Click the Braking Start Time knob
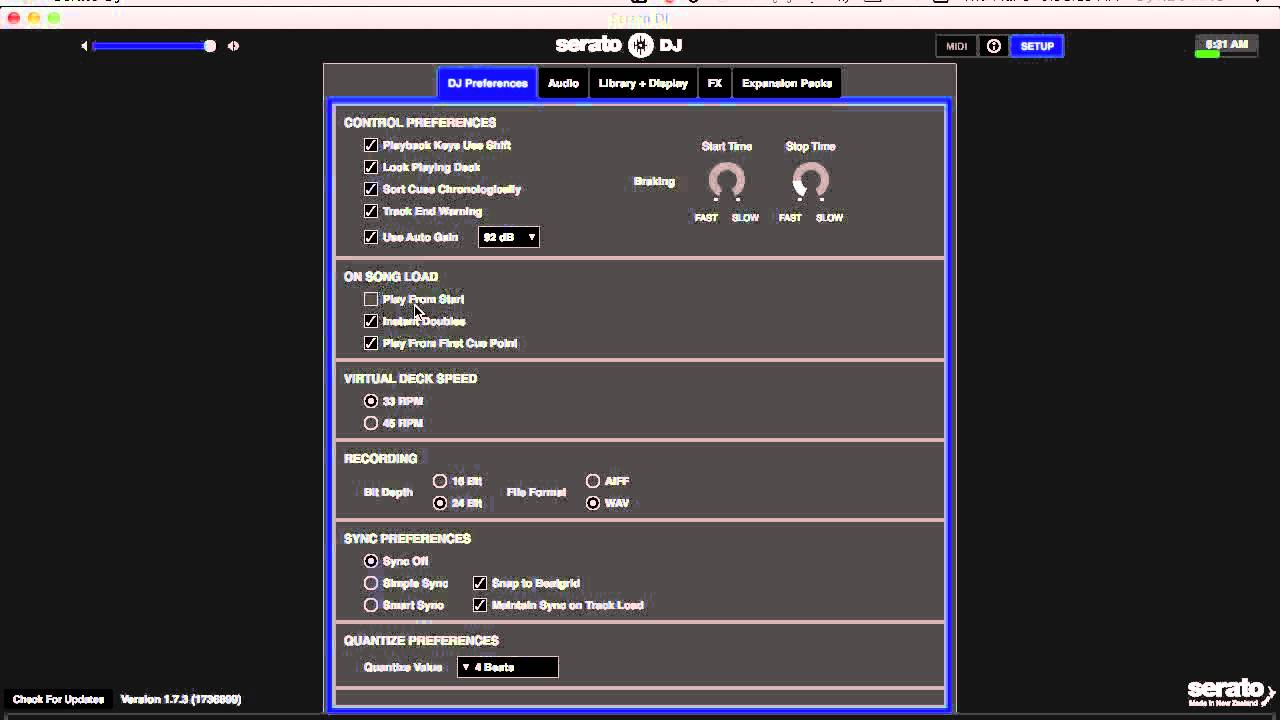The image size is (1280, 720). coord(727,182)
